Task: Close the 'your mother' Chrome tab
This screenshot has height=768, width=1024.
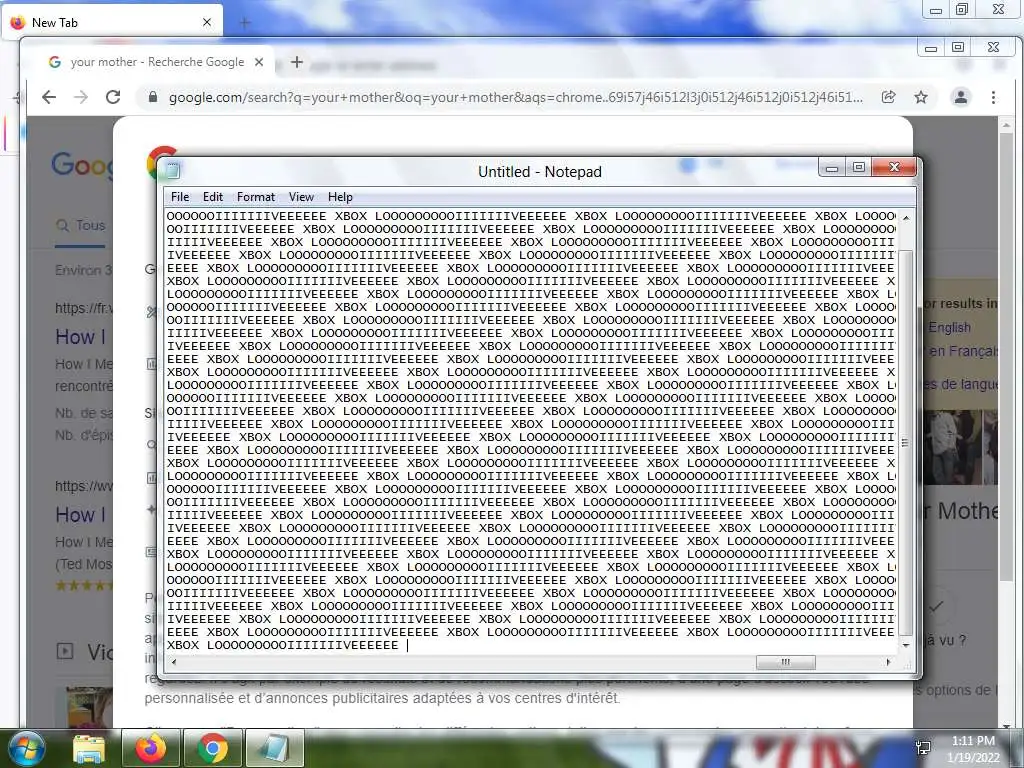Action: pyautogui.click(x=259, y=62)
